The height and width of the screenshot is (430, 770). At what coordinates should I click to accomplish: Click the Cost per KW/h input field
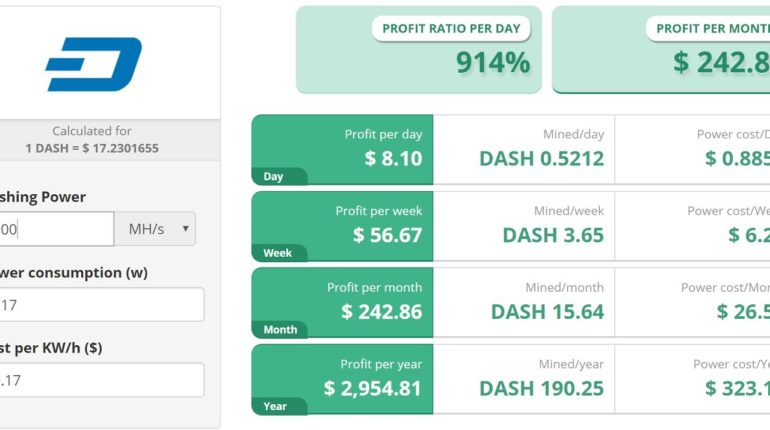point(102,380)
